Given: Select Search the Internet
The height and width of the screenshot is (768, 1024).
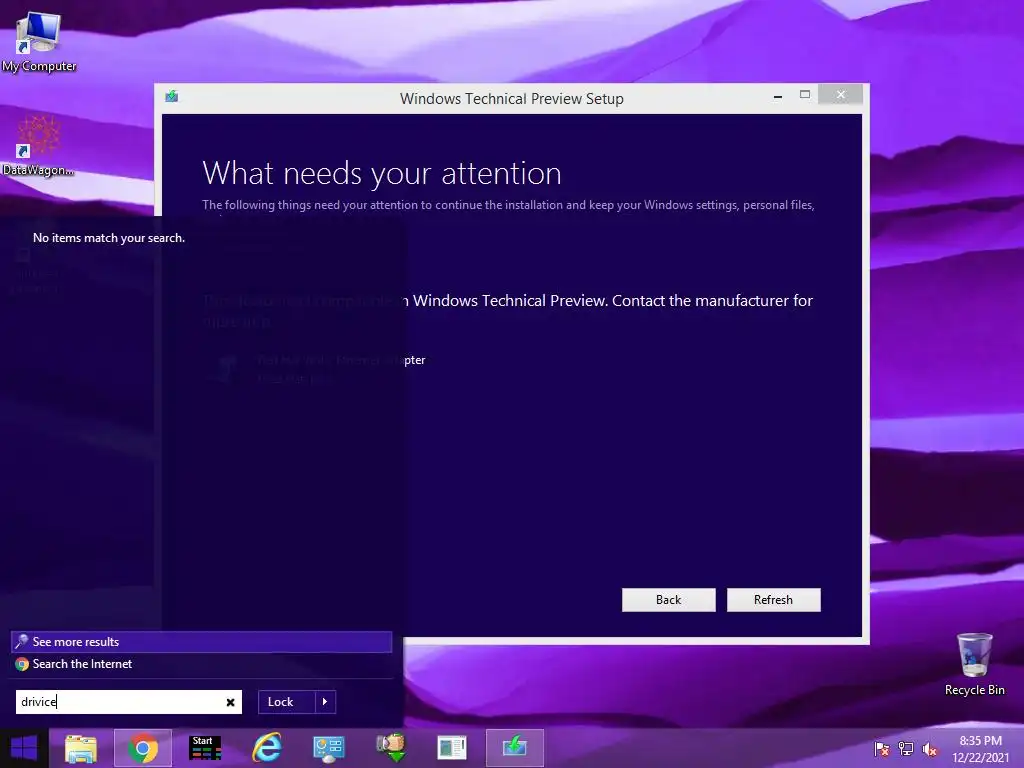Looking at the screenshot, I should pyautogui.click(x=201, y=664).
